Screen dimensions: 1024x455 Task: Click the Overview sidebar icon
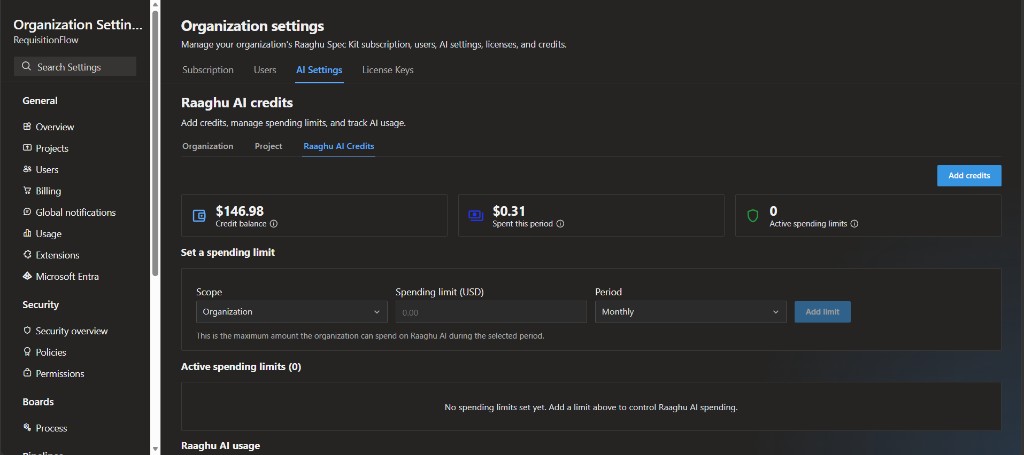tap(27, 127)
